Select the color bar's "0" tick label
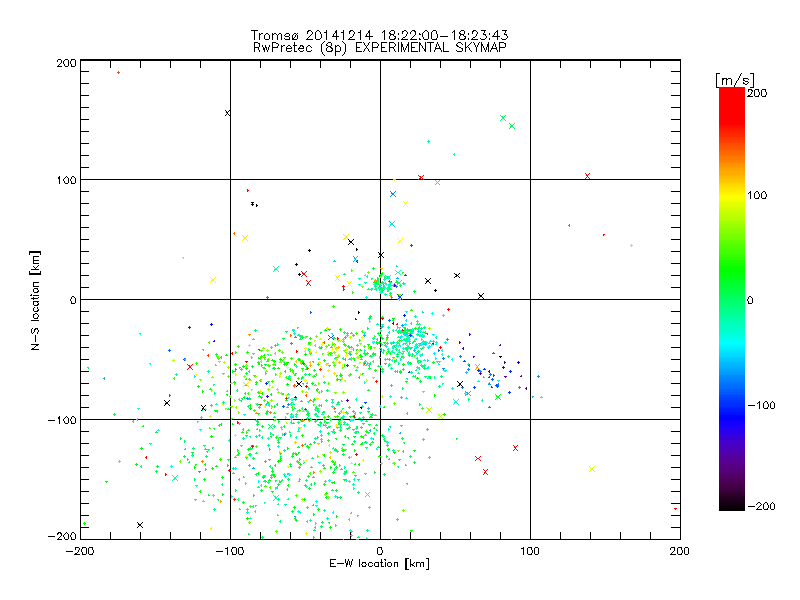Screen dimensions: 800x600 tap(750, 301)
